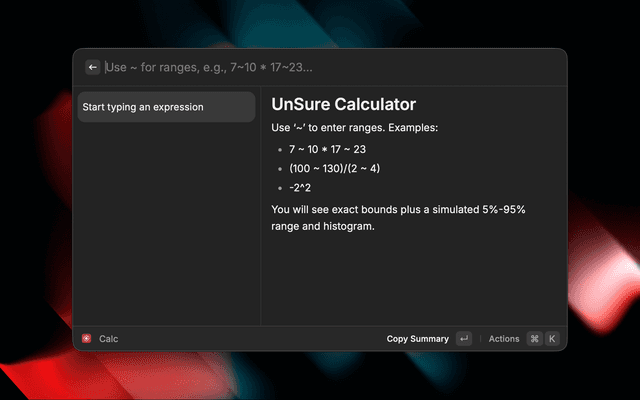This screenshot has width=640, height=400.
Task: Select the 'Start typing an expression' item
Action: pos(166,107)
